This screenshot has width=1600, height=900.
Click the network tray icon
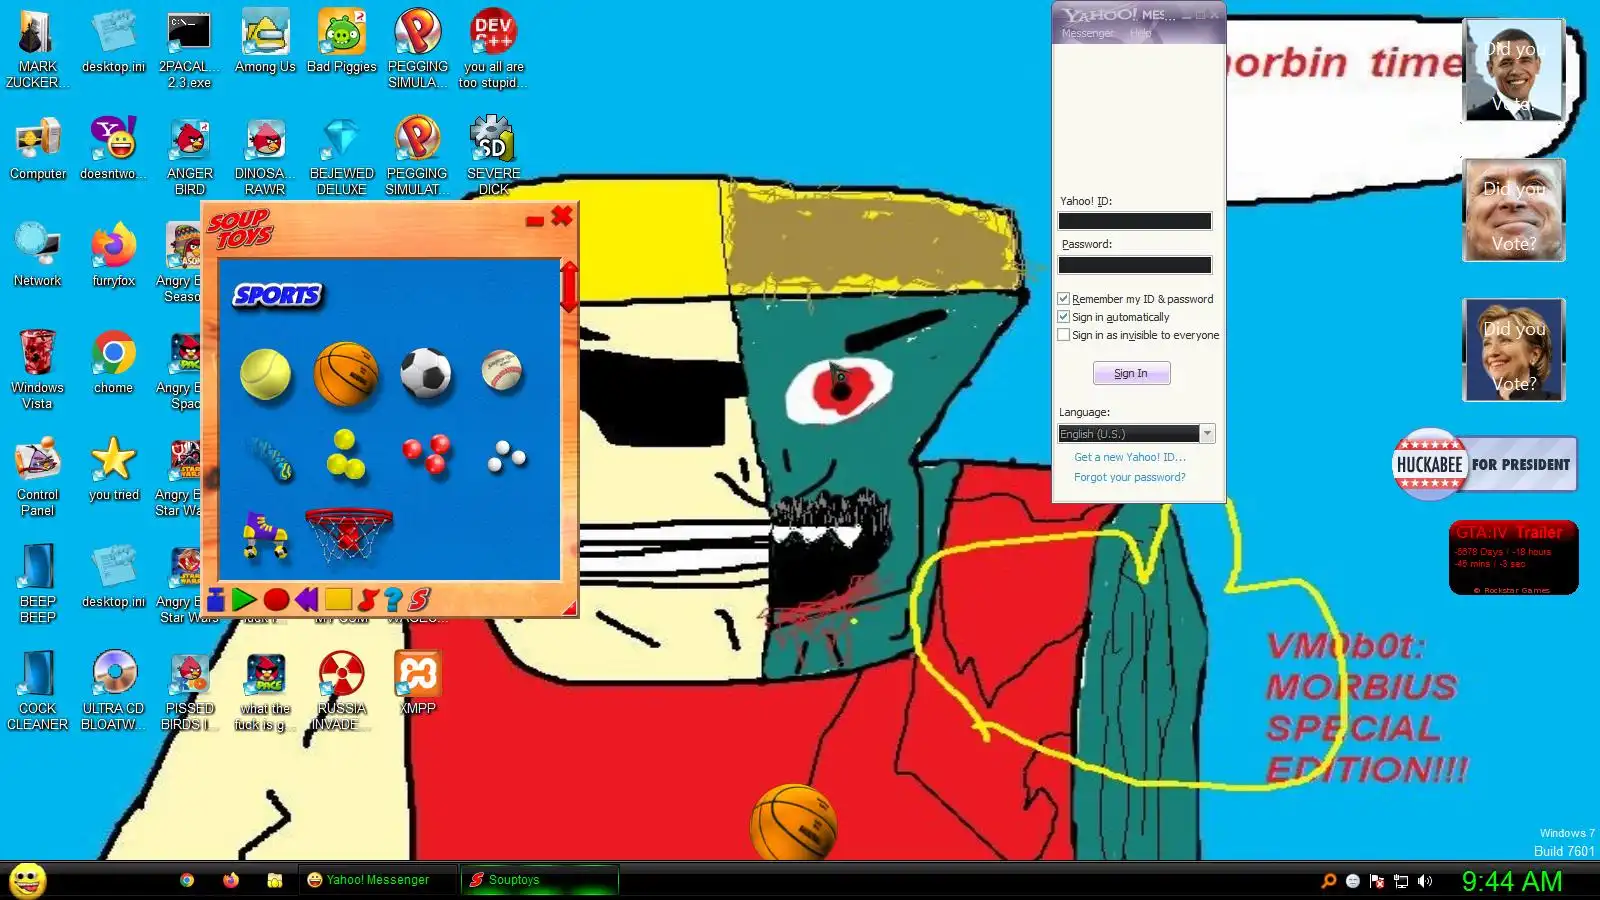coord(1401,881)
